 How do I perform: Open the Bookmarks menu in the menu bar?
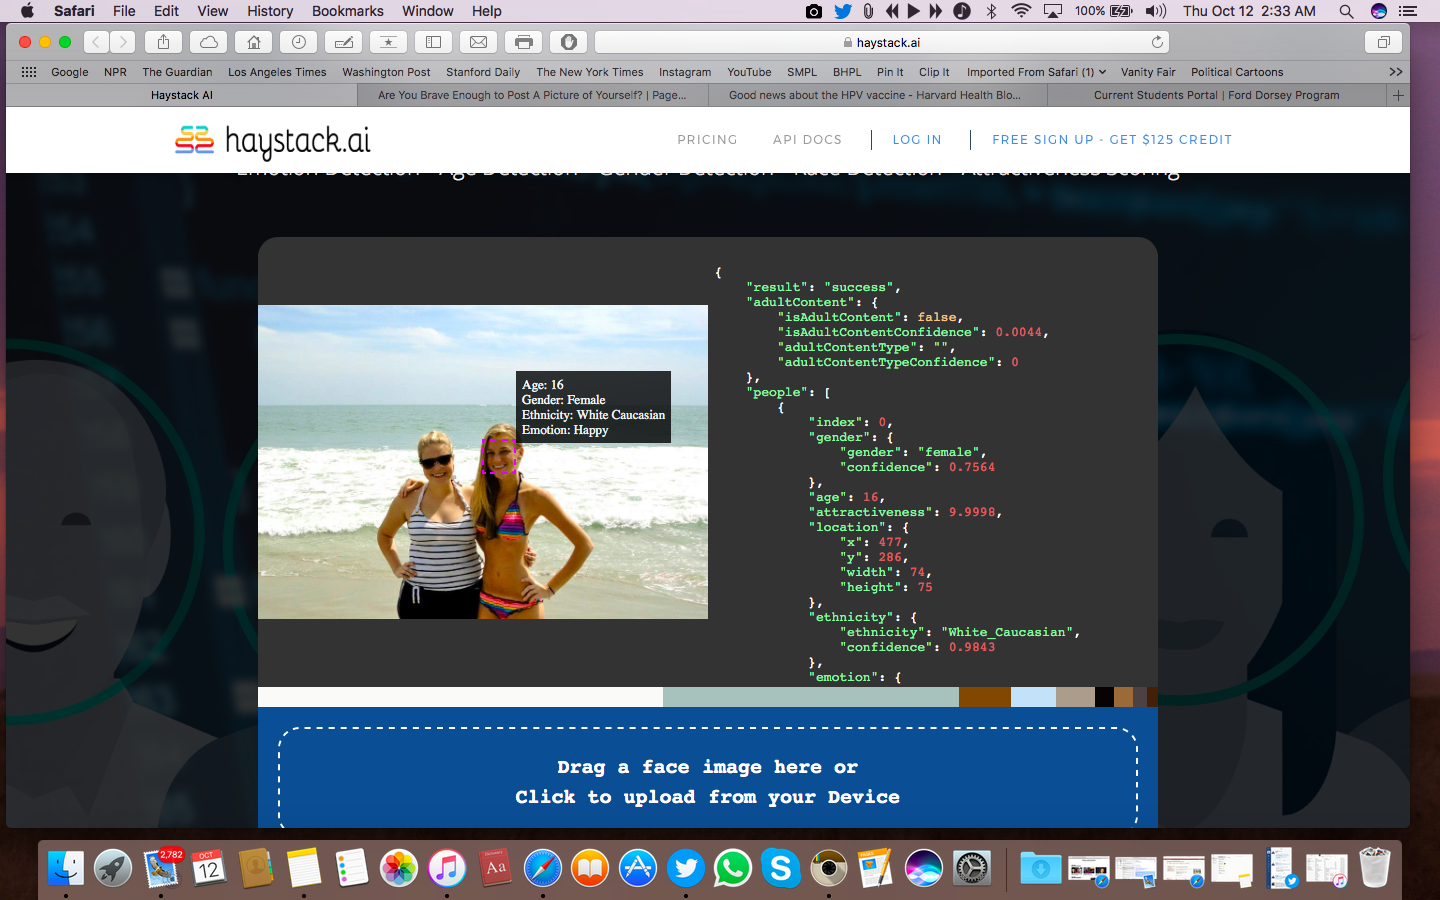pos(347,11)
